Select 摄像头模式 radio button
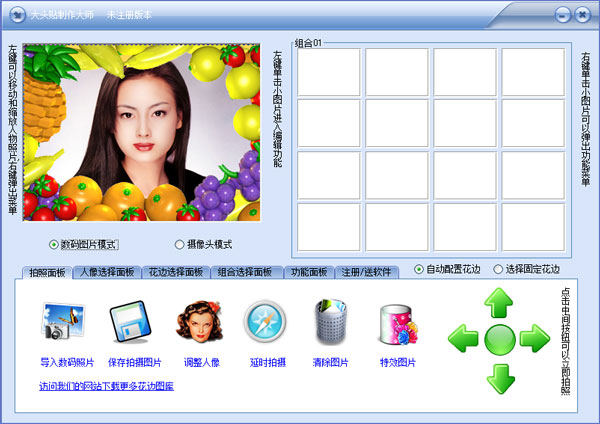The height and width of the screenshot is (424, 600). (179, 244)
